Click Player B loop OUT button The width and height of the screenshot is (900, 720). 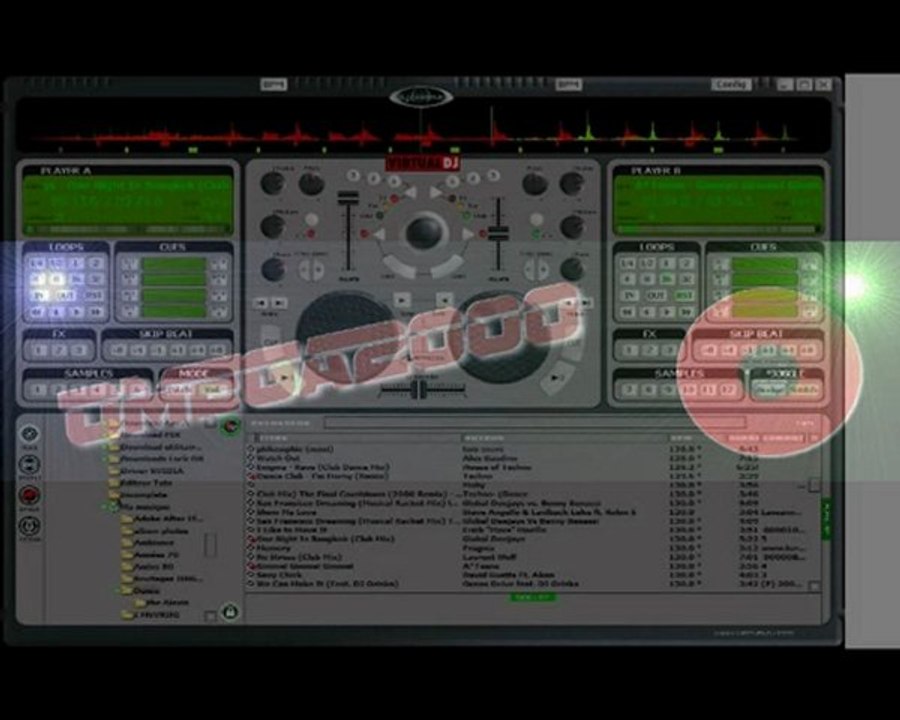coord(657,296)
